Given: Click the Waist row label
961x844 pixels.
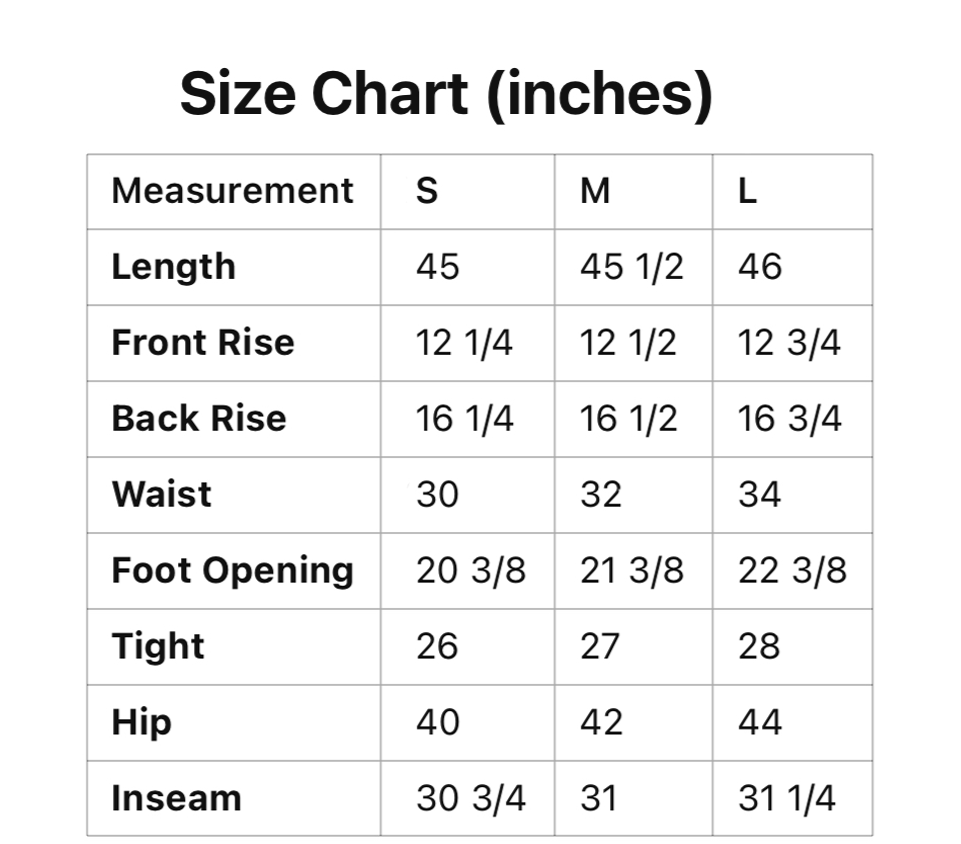Looking at the screenshot, I should click(x=162, y=495).
